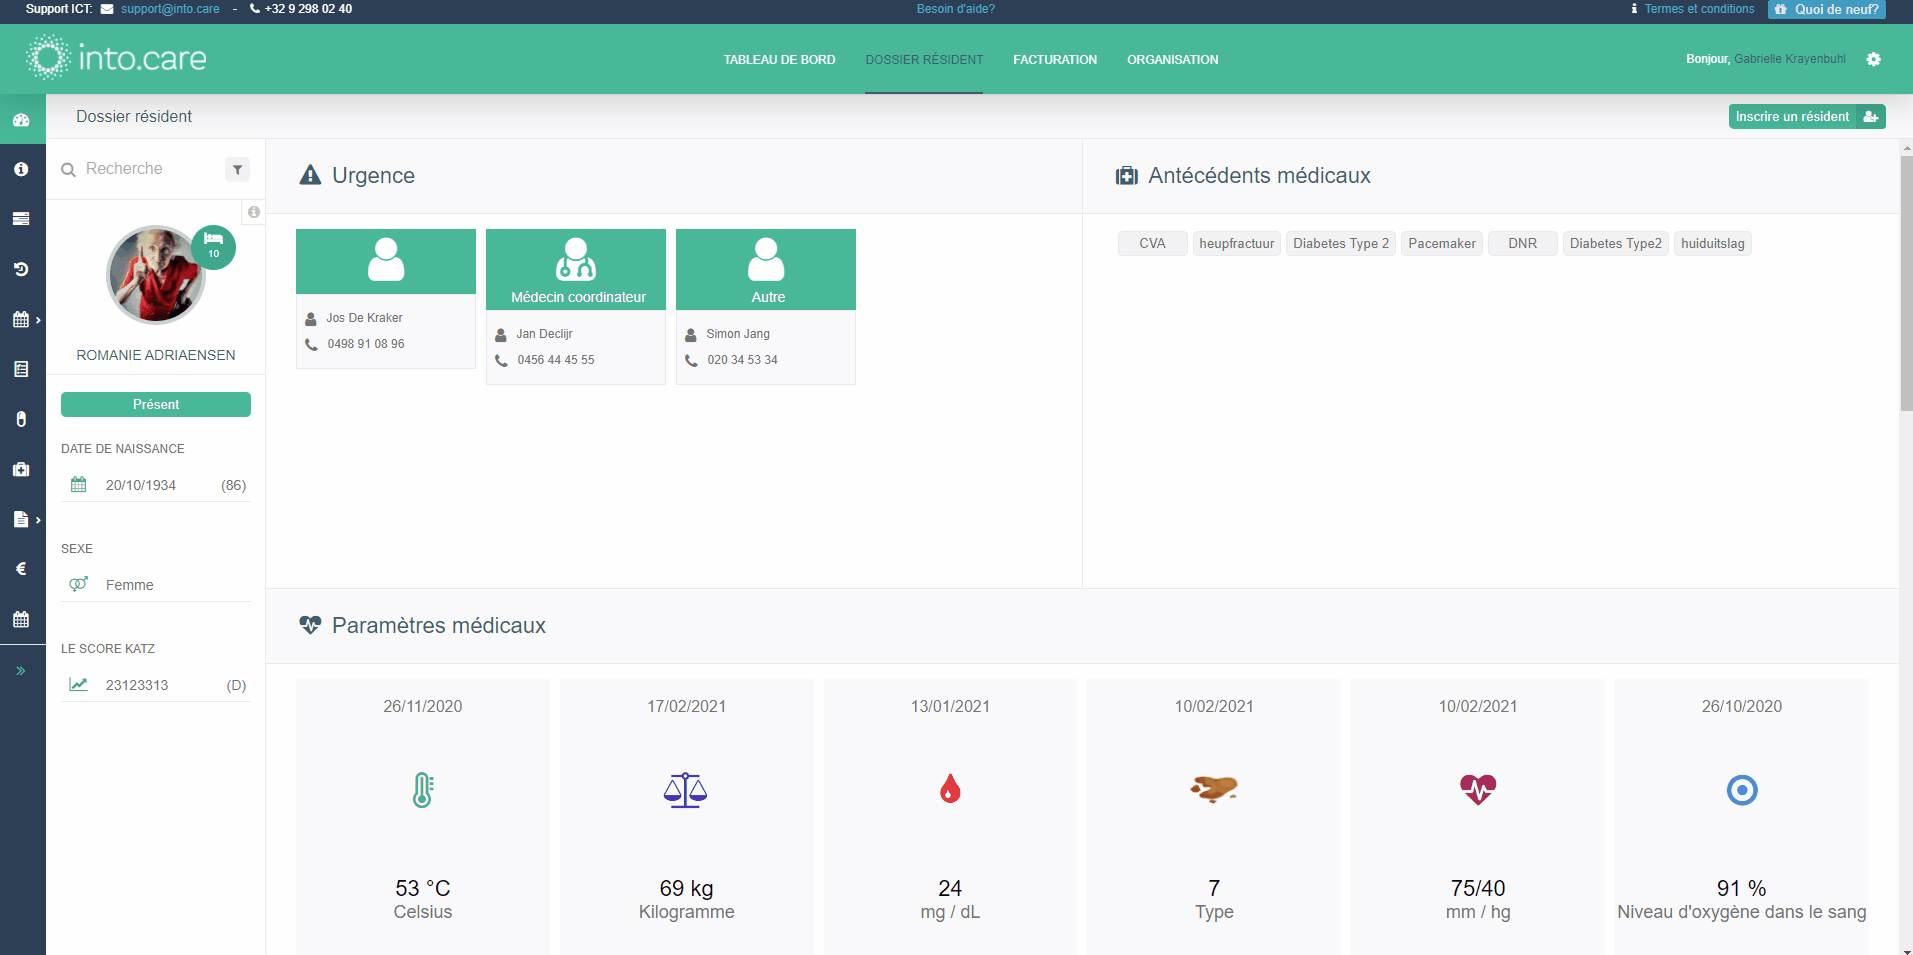
Task: Click the 69 kg weight value
Action: point(686,888)
